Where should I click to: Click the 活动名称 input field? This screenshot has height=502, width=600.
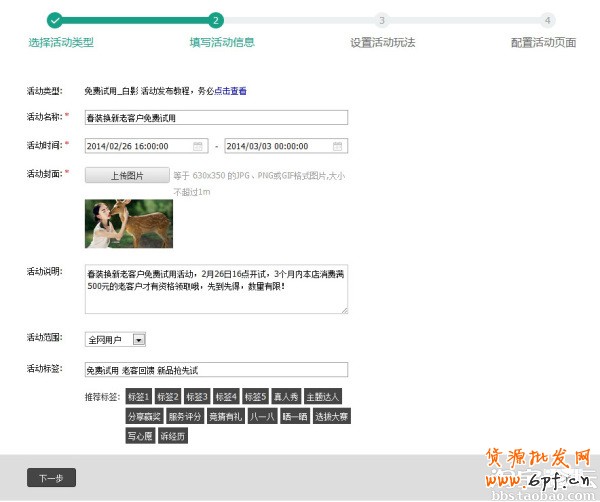[216, 118]
